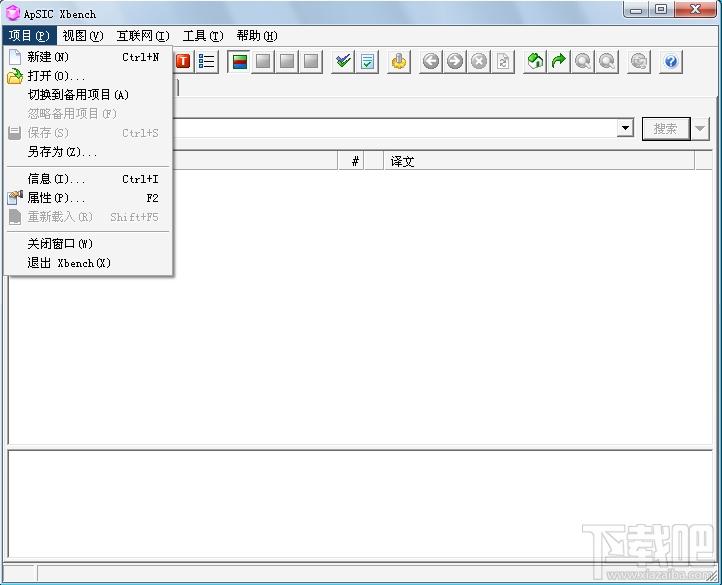Viewport: 722px width, 585px height.
Task: Click the gray stop X icon
Action: pyautogui.click(x=479, y=61)
